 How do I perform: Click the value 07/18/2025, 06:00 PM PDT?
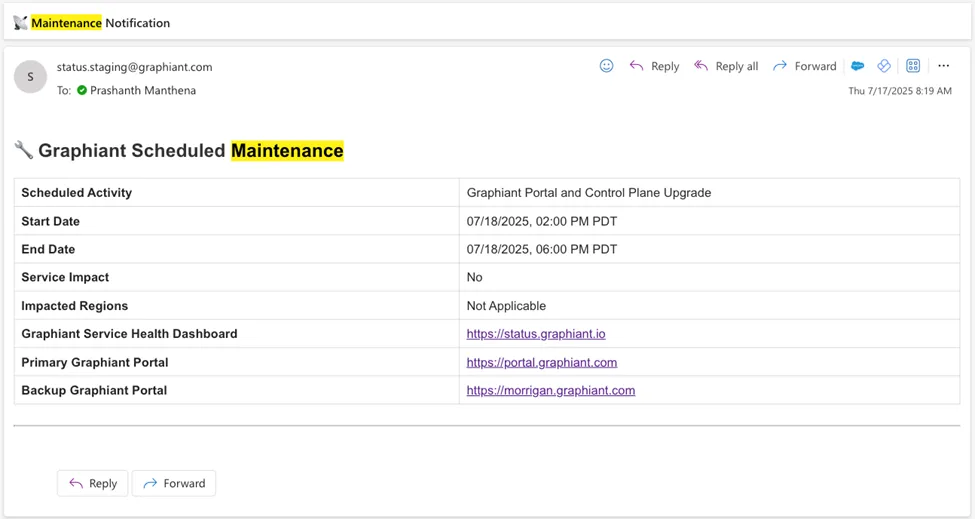tap(542, 249)
